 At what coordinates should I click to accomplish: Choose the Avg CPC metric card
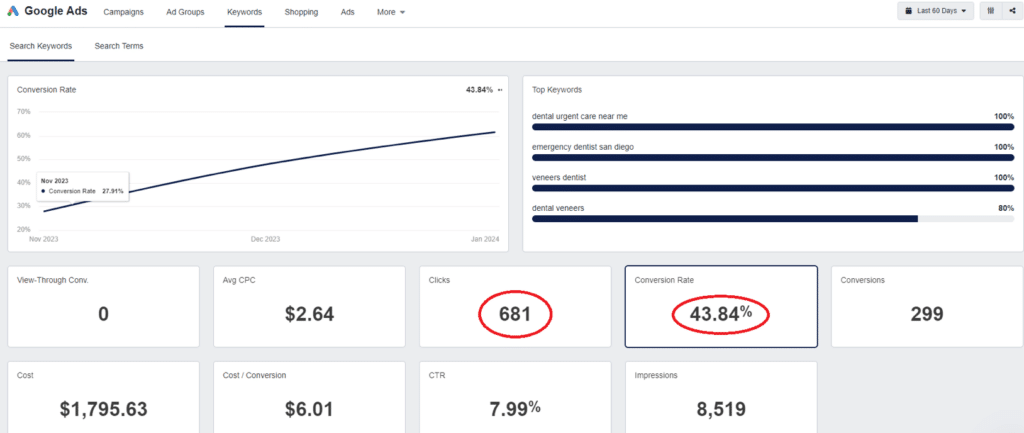(x=308, y=306)
